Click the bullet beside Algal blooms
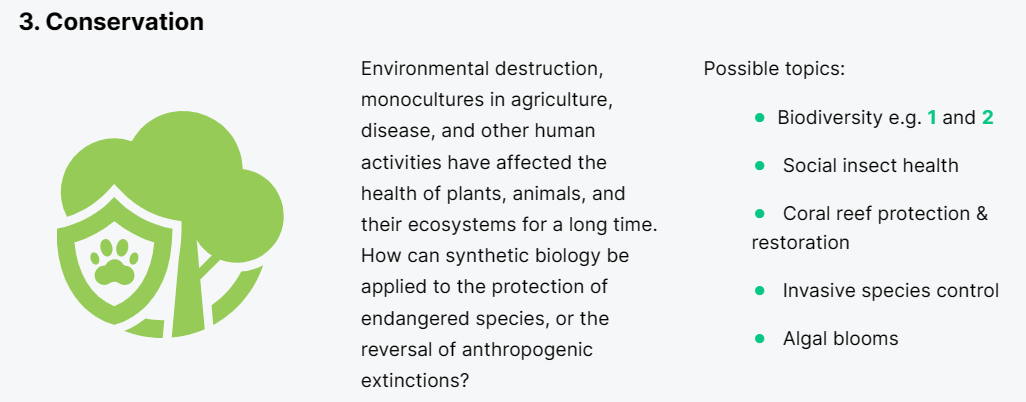 tap(760, 338)
